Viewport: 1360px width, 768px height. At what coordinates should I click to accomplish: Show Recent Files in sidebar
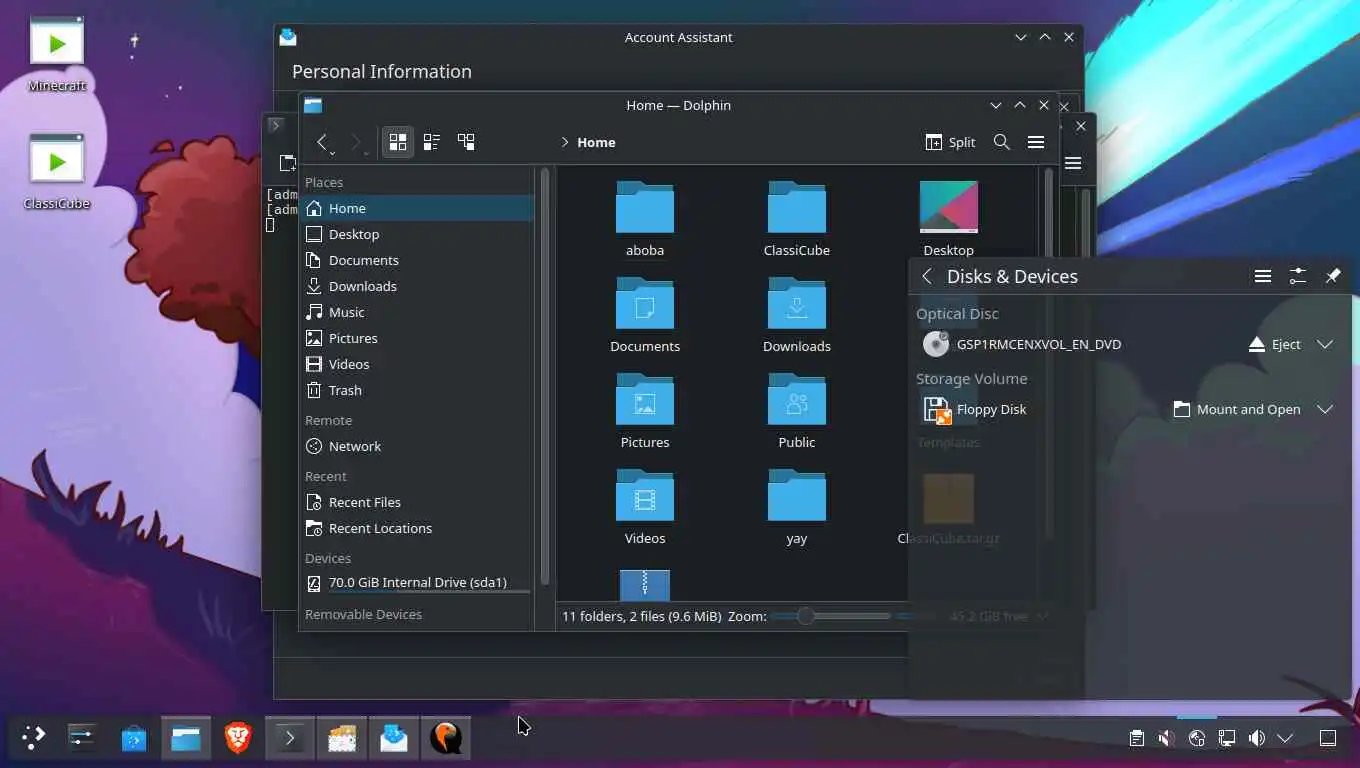[418, 502]
